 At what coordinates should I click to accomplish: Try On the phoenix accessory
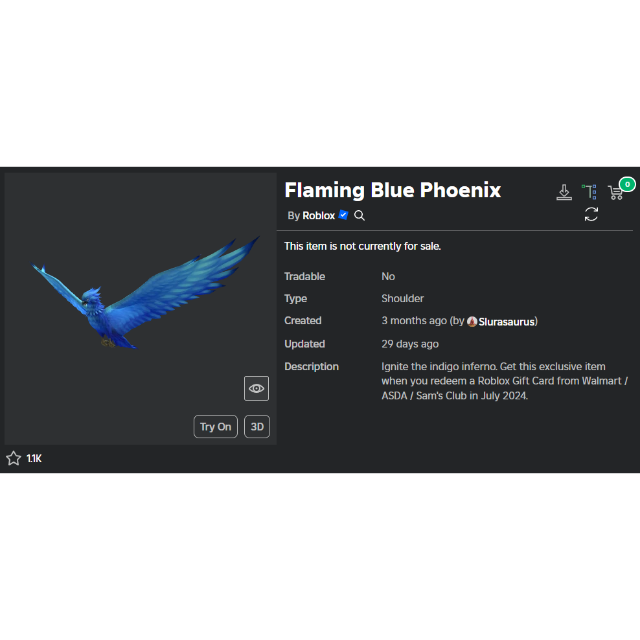[216, 427]
